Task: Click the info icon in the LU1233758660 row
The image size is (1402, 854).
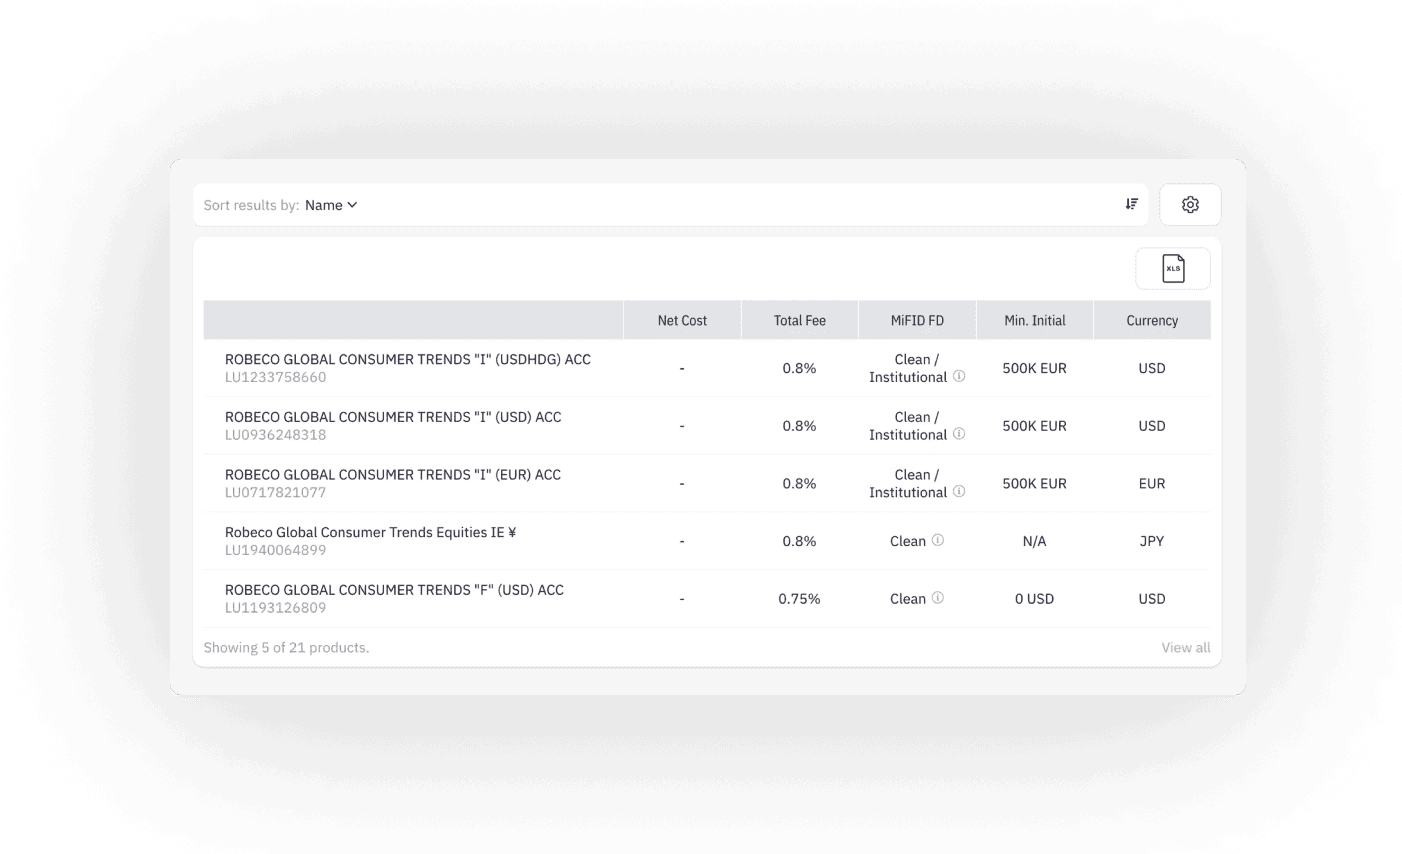Action: tap(959, 377)
